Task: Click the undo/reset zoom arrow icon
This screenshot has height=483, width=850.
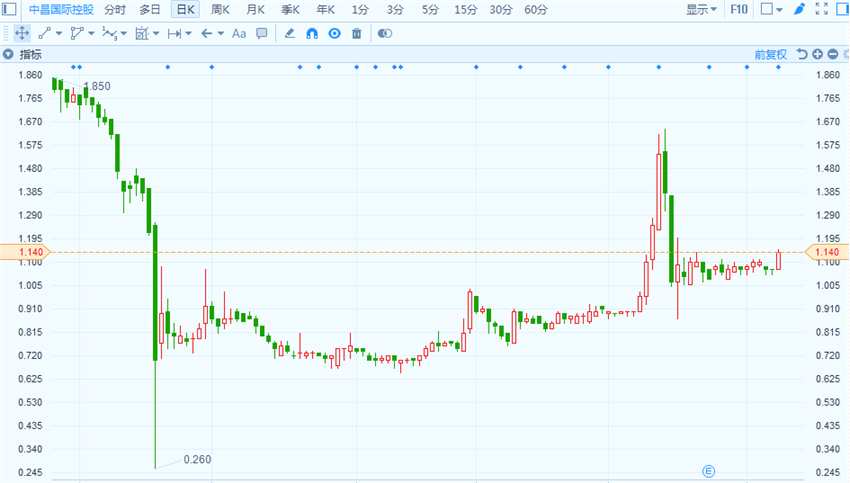Action: click(802, 54)
